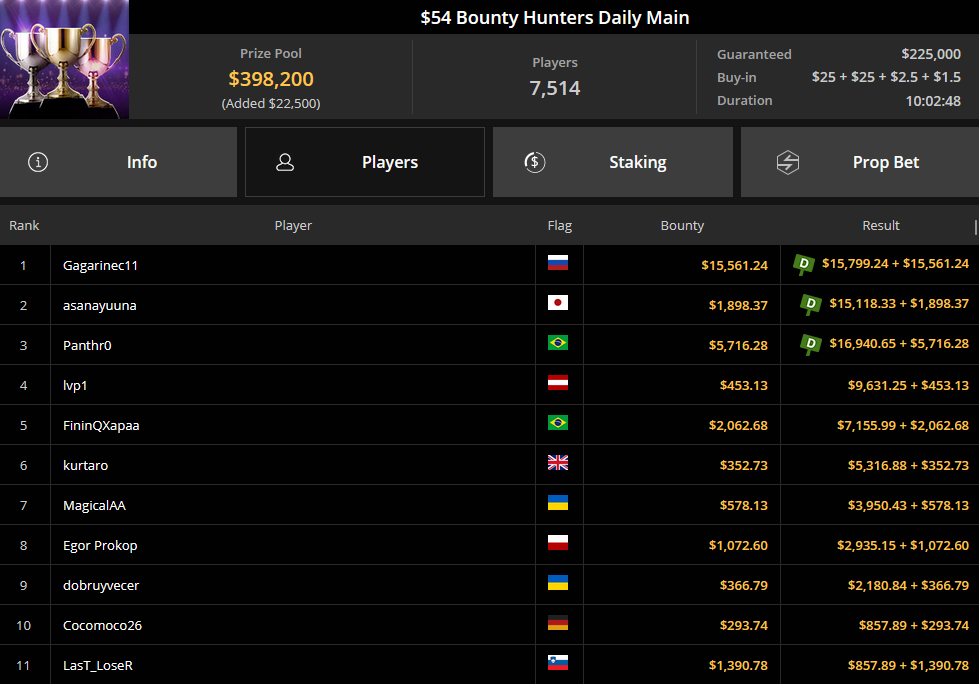
Task: Click the green D deal icon for Panthr0
Action: [811, 344]
